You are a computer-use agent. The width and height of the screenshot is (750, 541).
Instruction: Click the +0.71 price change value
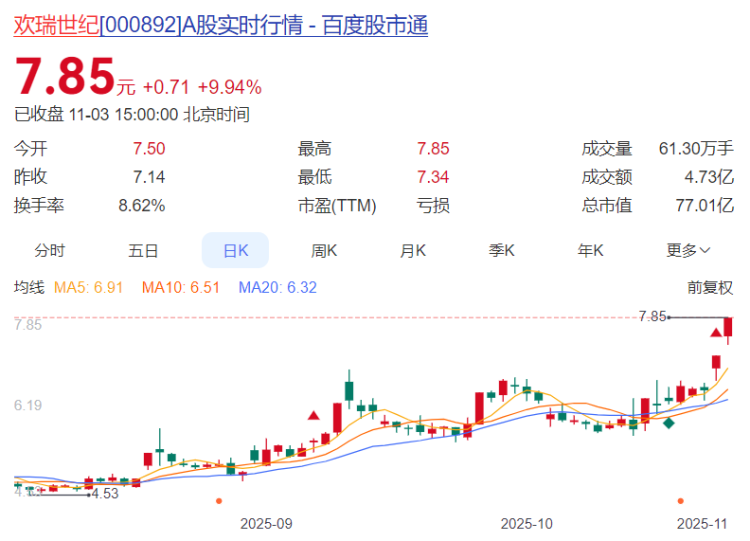(x=166, y=87)
